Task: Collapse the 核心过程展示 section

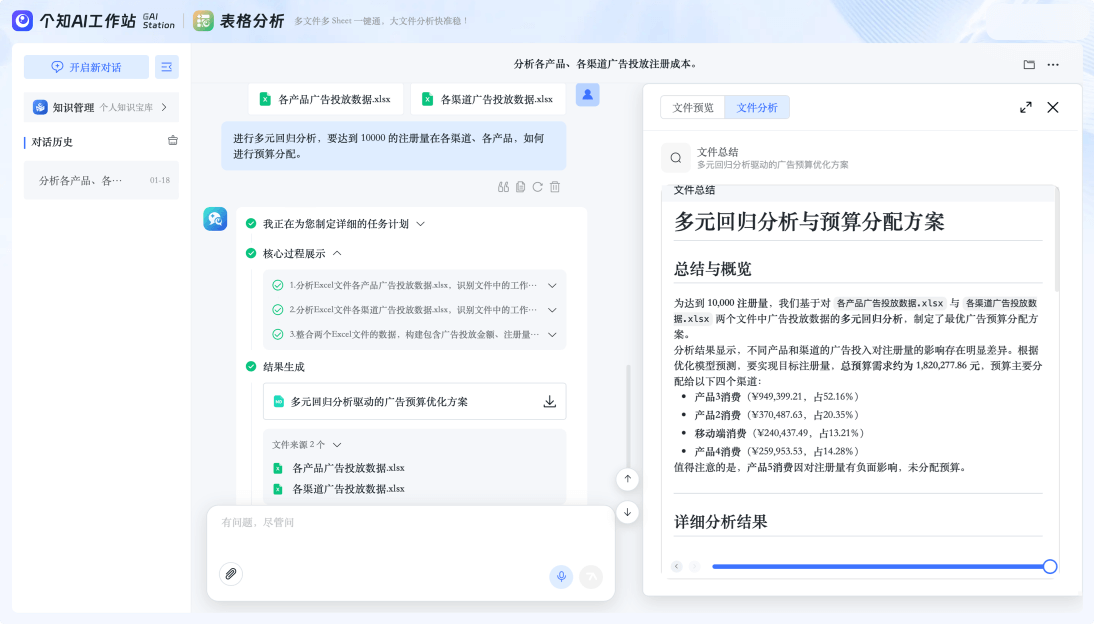Action: pyautogui.click(x=337, y=254)
